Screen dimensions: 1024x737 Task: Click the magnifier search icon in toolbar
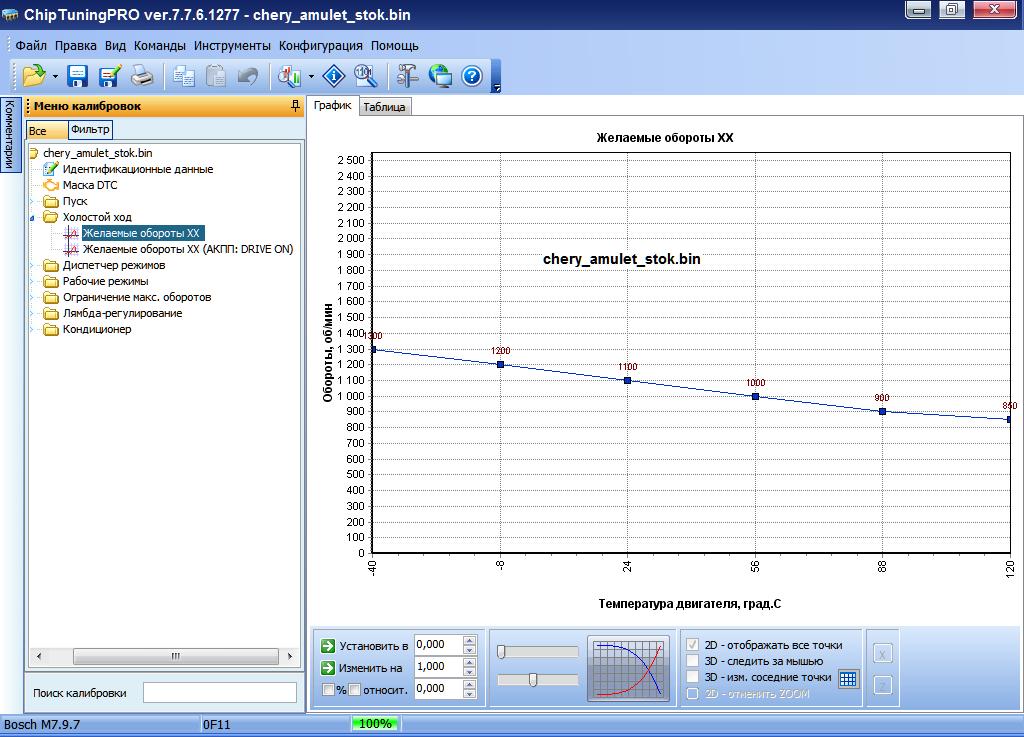[x=366, y=76]
